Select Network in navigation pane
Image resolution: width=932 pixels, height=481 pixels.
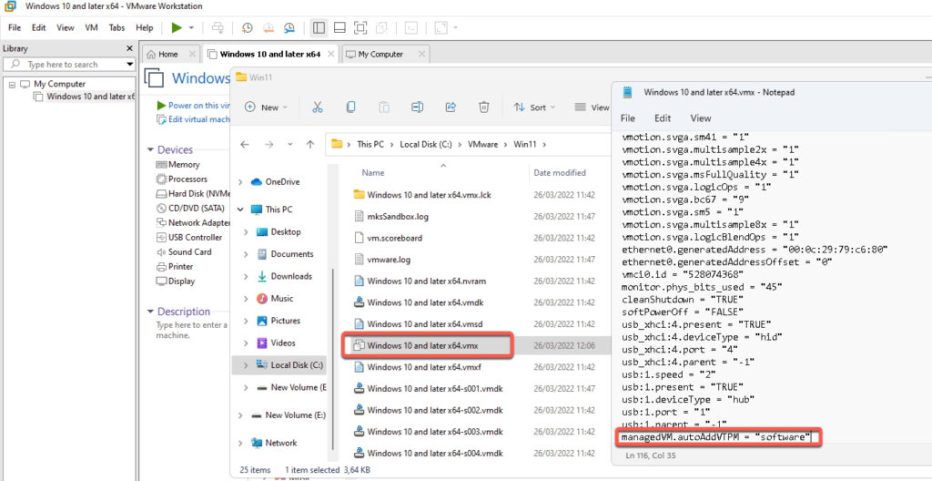click(x=281, y=443)
